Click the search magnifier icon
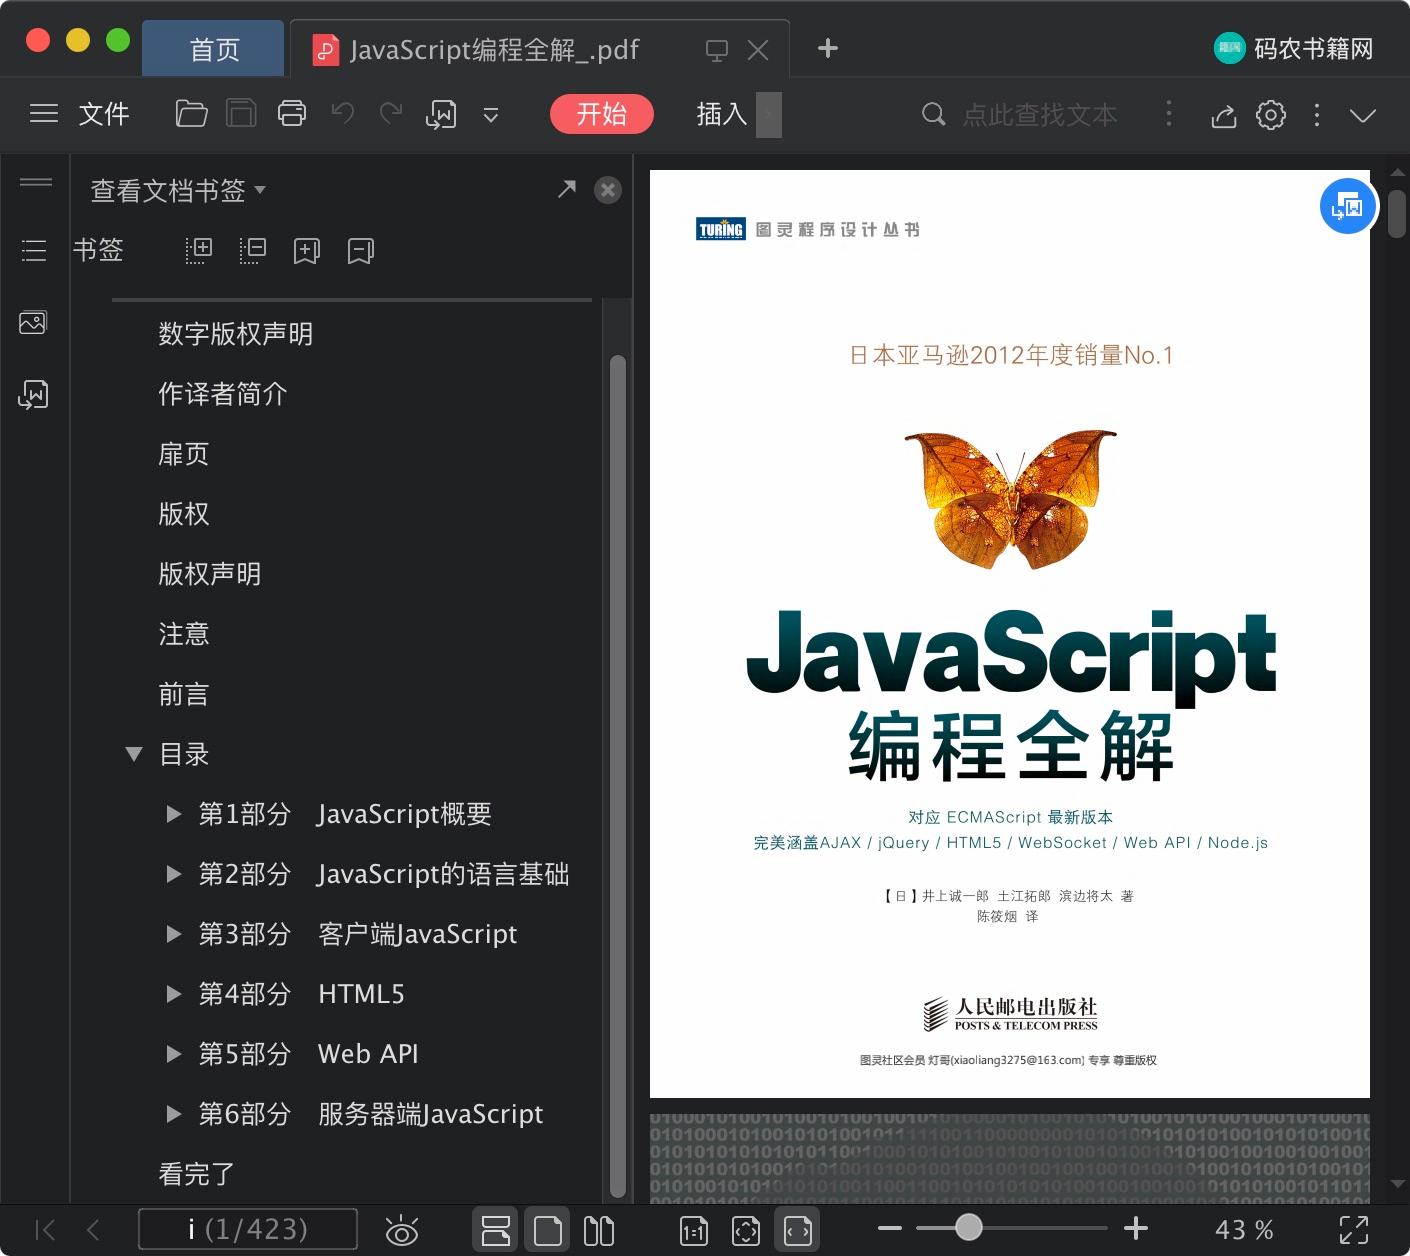The width and height of the screenshot is (1410, 1256). click(933, 114)
